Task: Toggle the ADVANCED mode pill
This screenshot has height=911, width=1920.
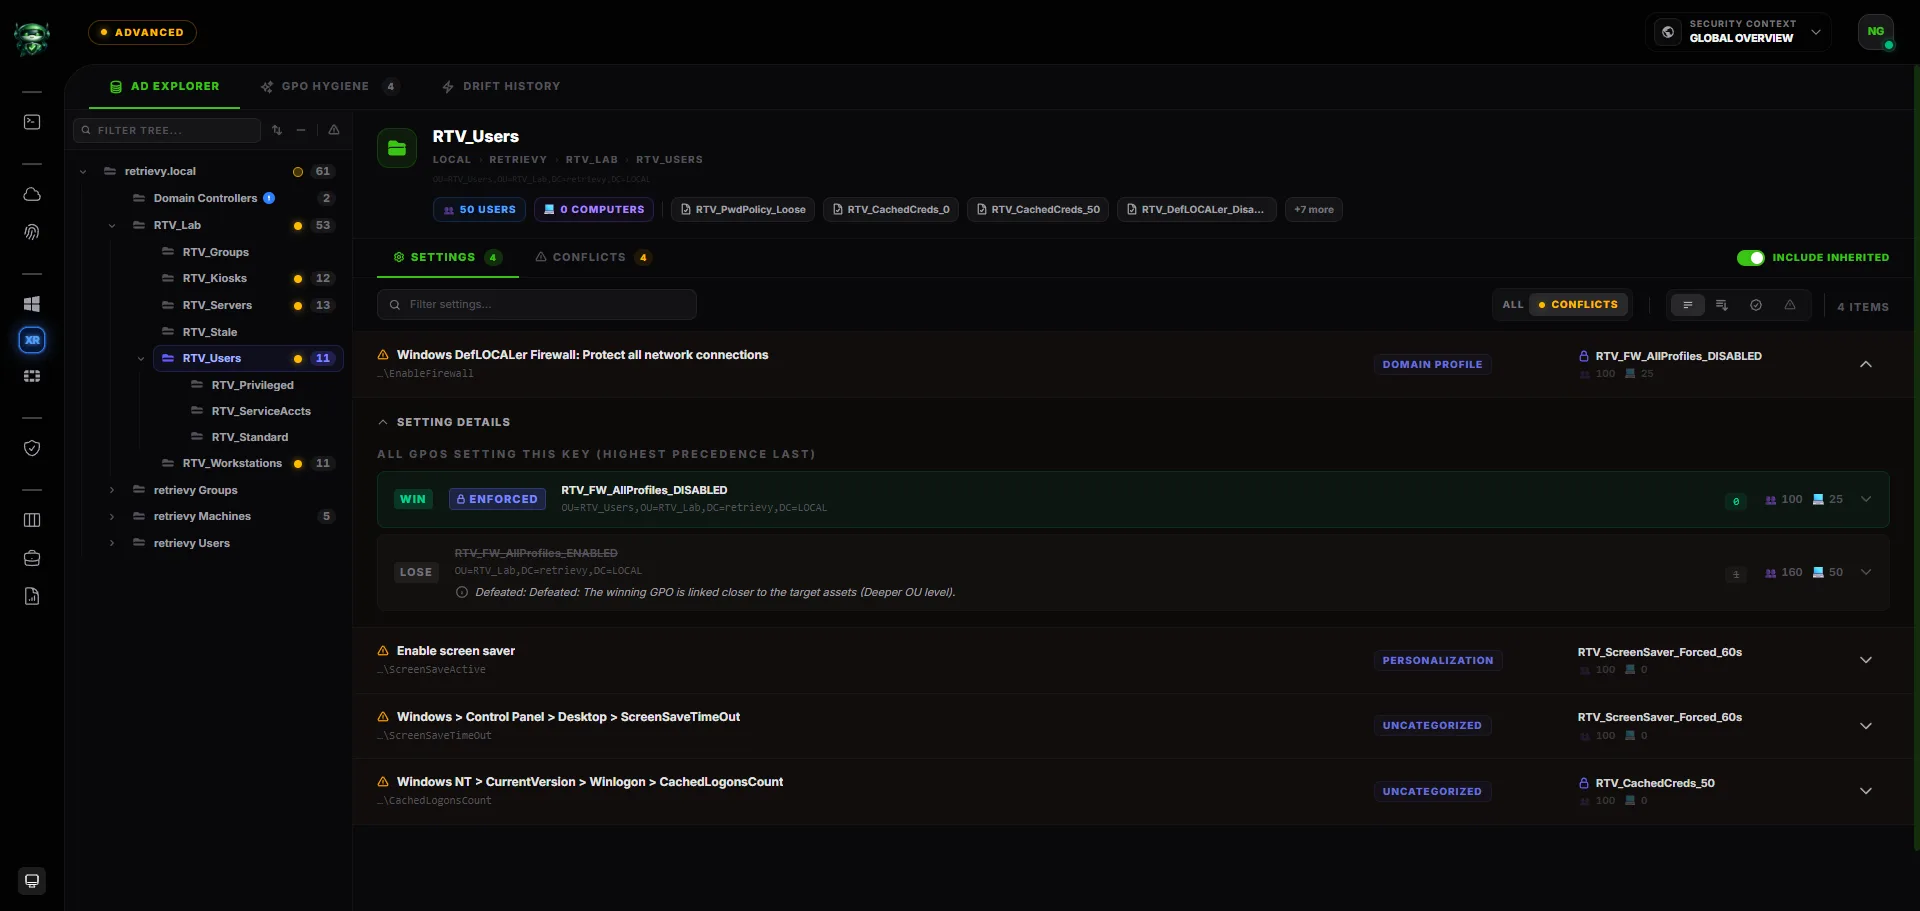Action: pyautogui.click(x=142, y=32)
